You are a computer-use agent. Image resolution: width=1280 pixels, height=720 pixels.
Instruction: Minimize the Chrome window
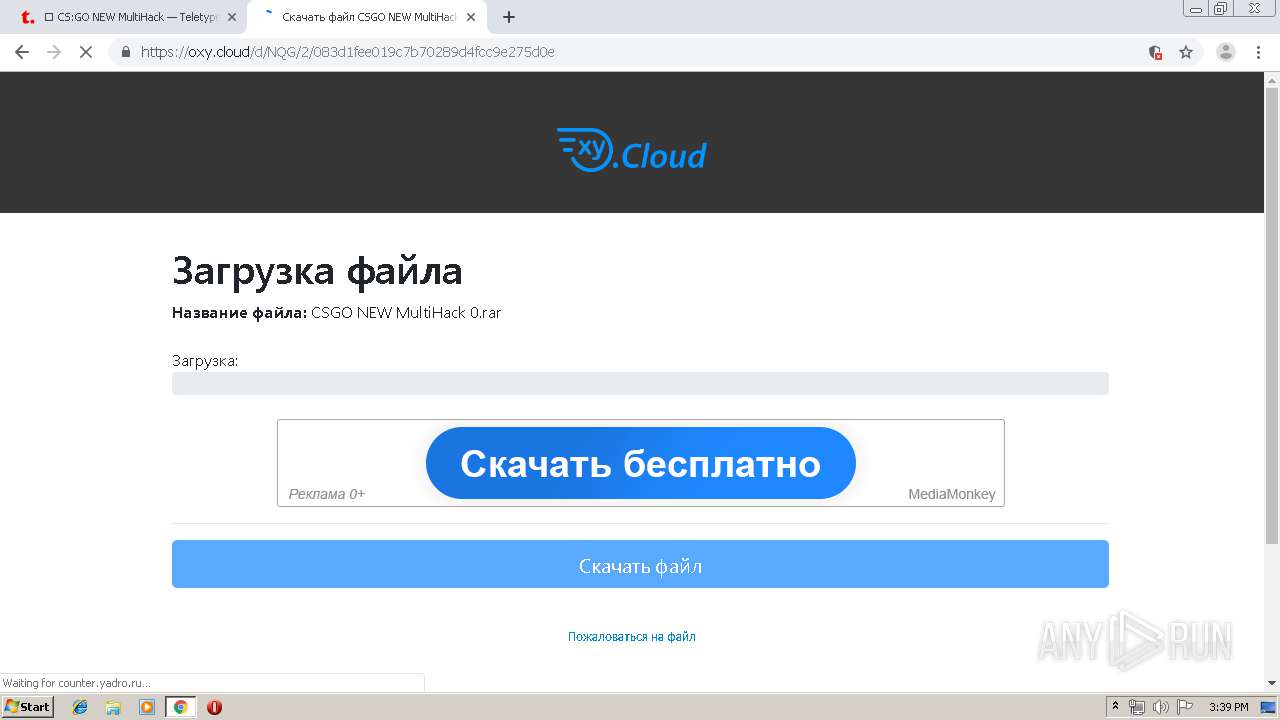point(1196,8)
